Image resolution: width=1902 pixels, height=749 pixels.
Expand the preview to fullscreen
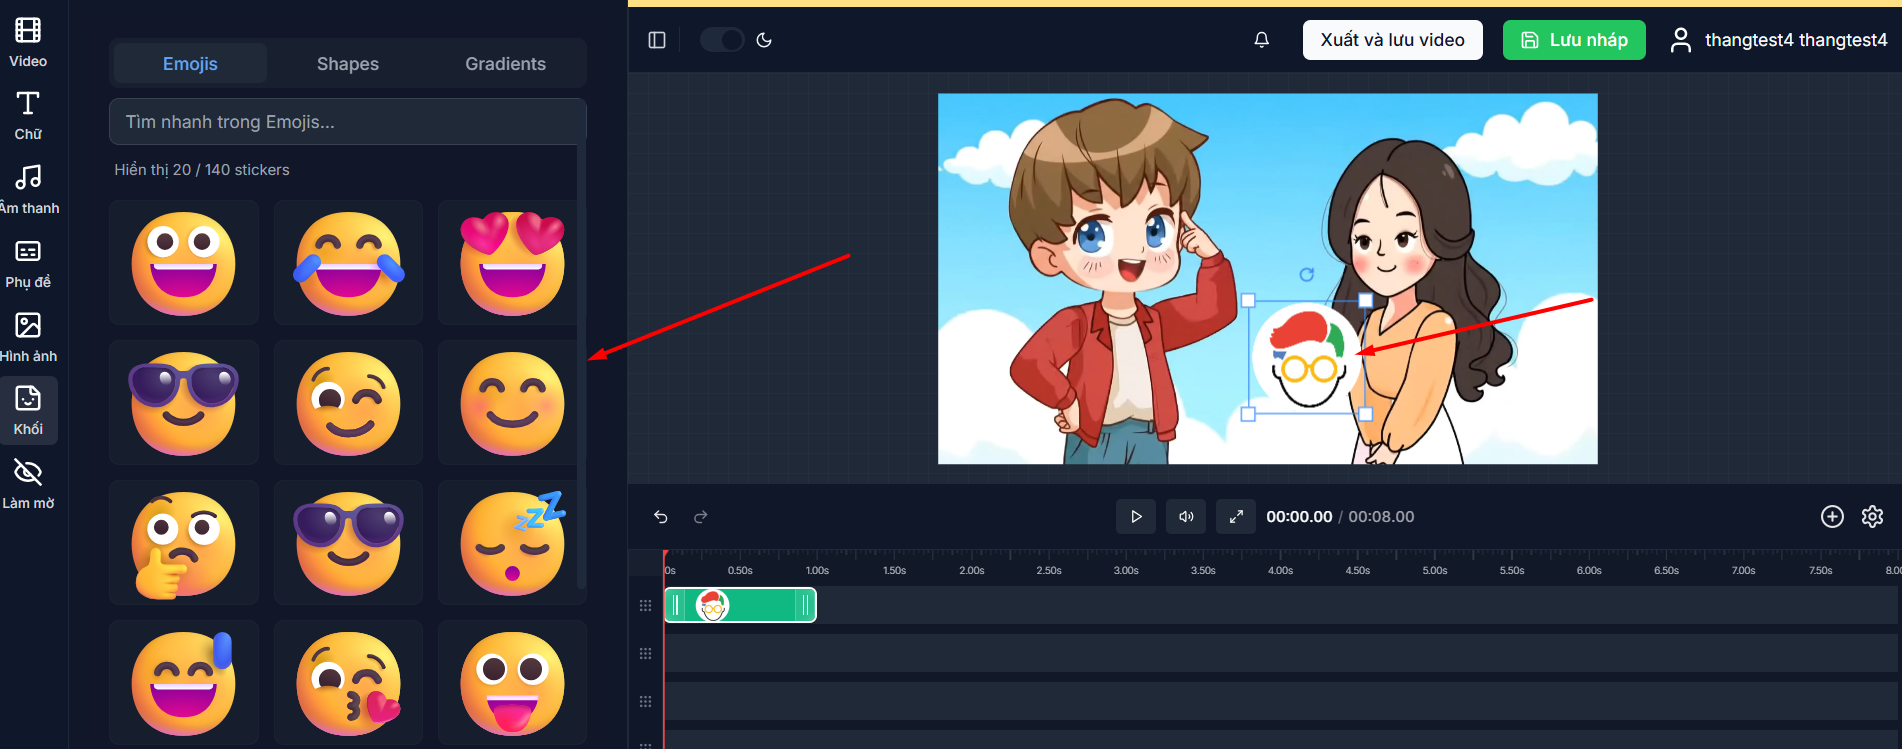tap(1236, 517)
